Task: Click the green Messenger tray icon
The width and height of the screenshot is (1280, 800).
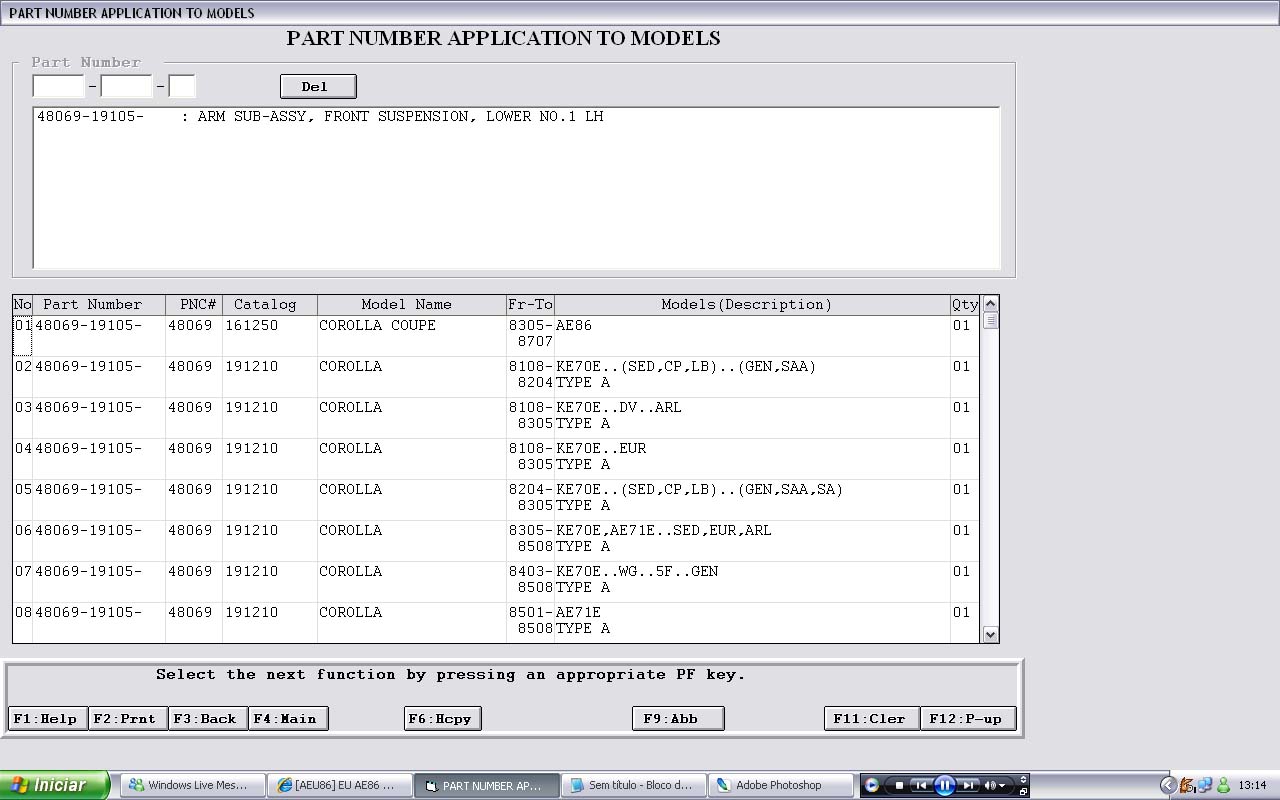Action: click(1223, 785)
